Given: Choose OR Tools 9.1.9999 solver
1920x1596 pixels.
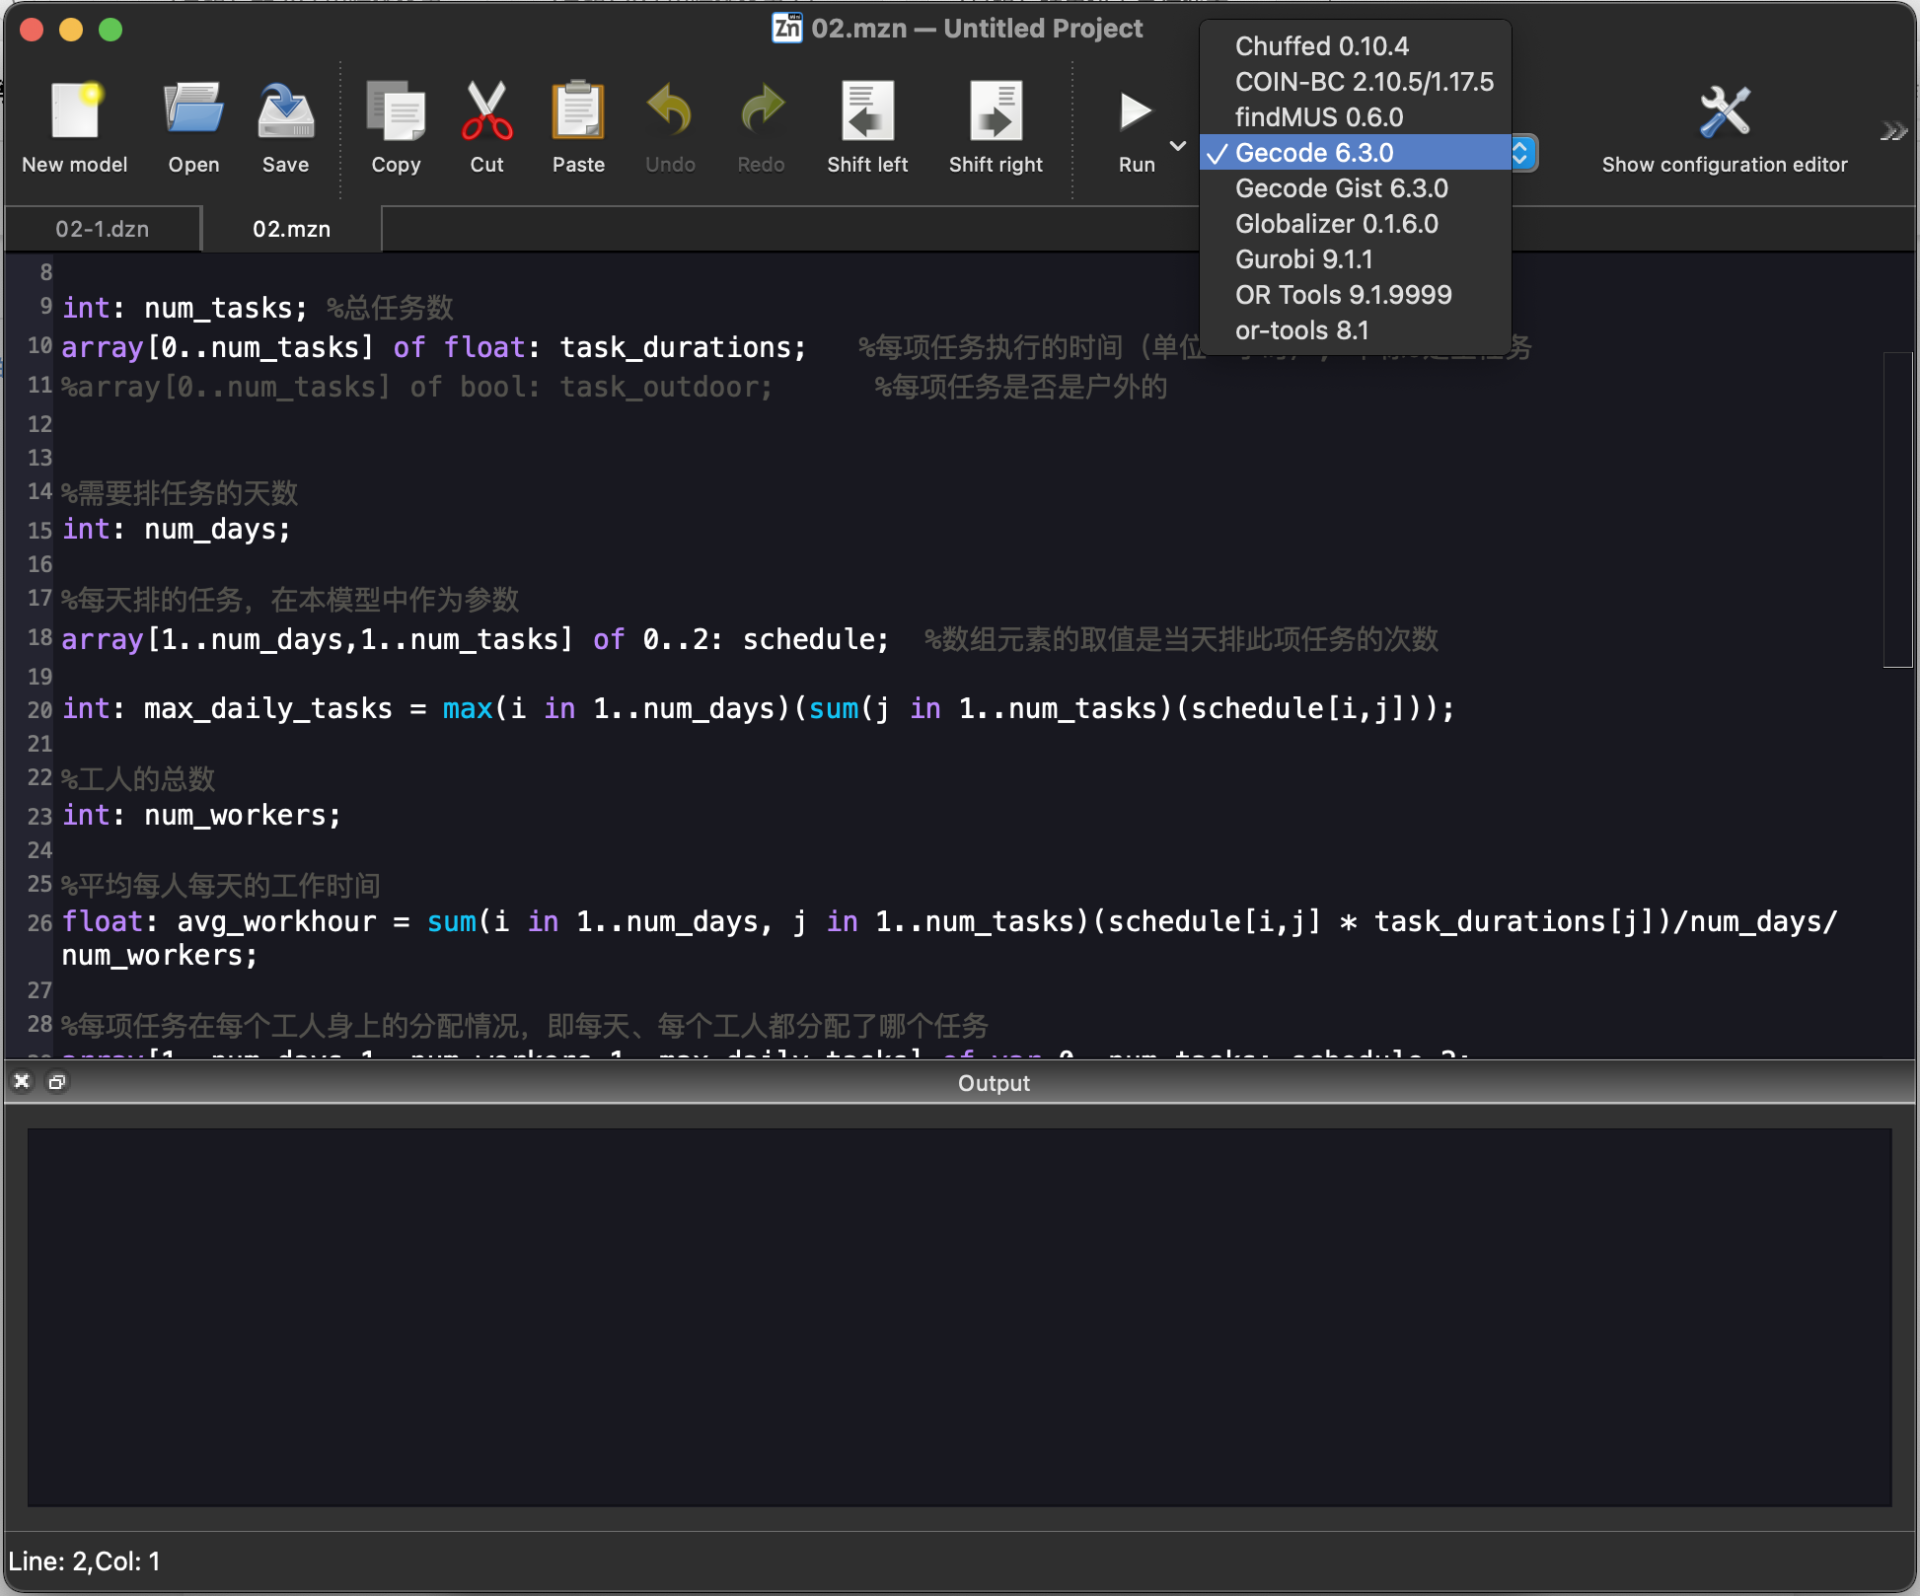Looking at the screenshot, I should click(1355, 295).
